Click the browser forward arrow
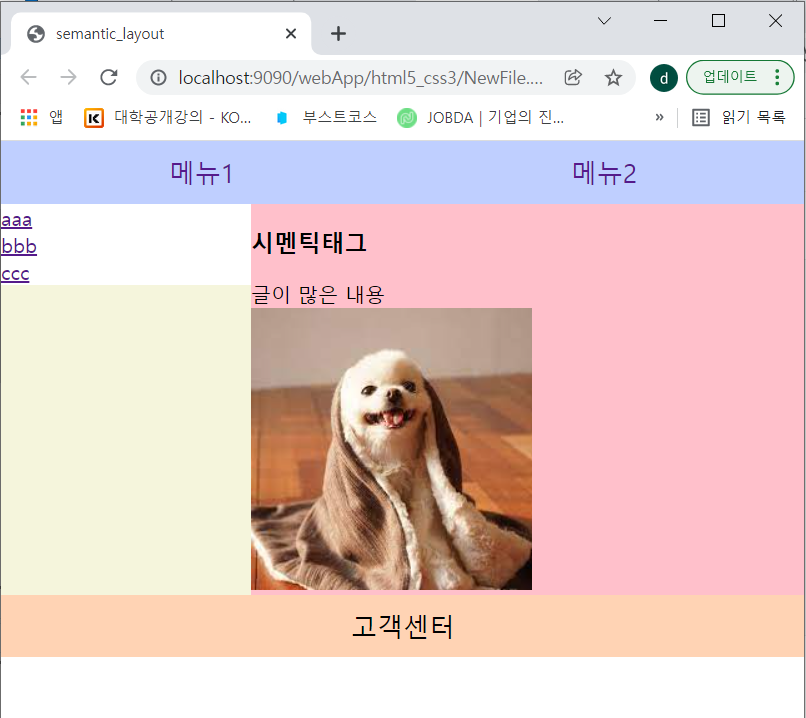This screenshot has width=806, height=718. 68,78
